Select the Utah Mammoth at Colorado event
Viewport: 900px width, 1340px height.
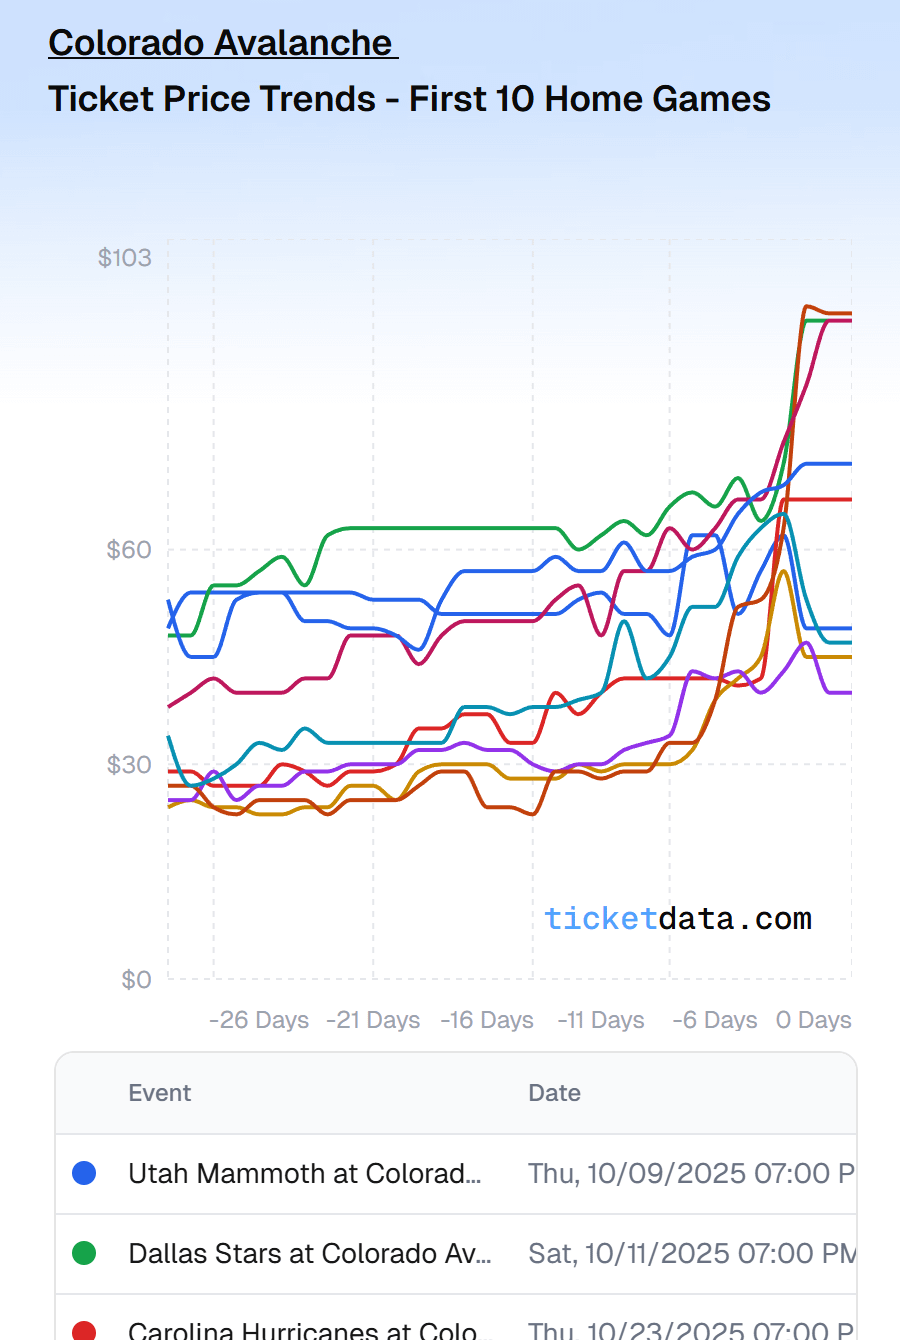(304, 1173)
